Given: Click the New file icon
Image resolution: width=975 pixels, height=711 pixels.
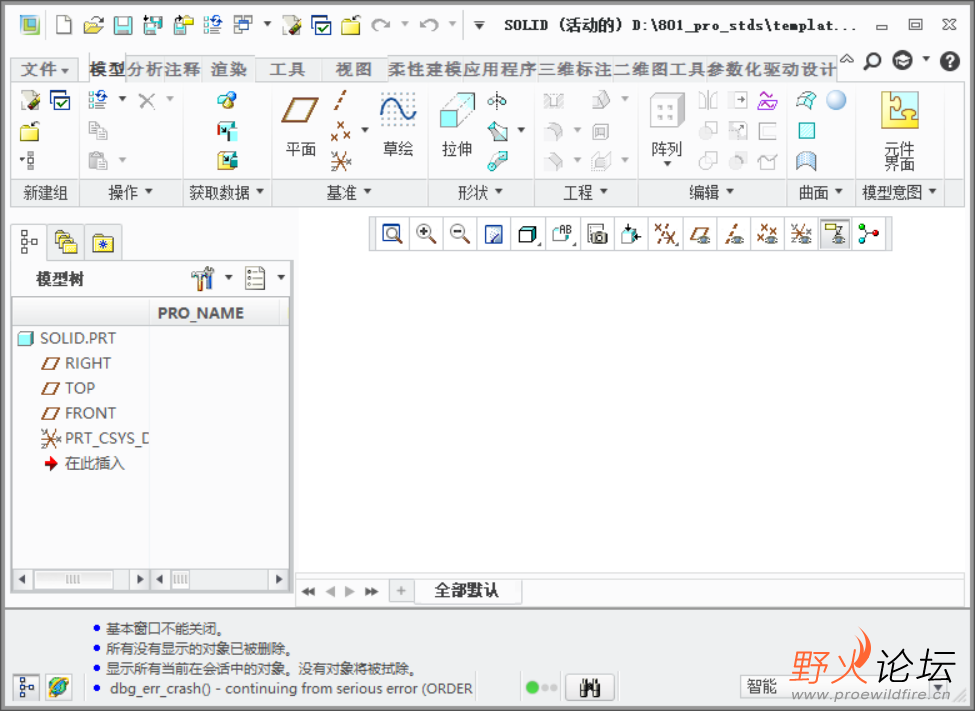Looking at the screenshot, I should pyautogui.click(x=63, y=25).
